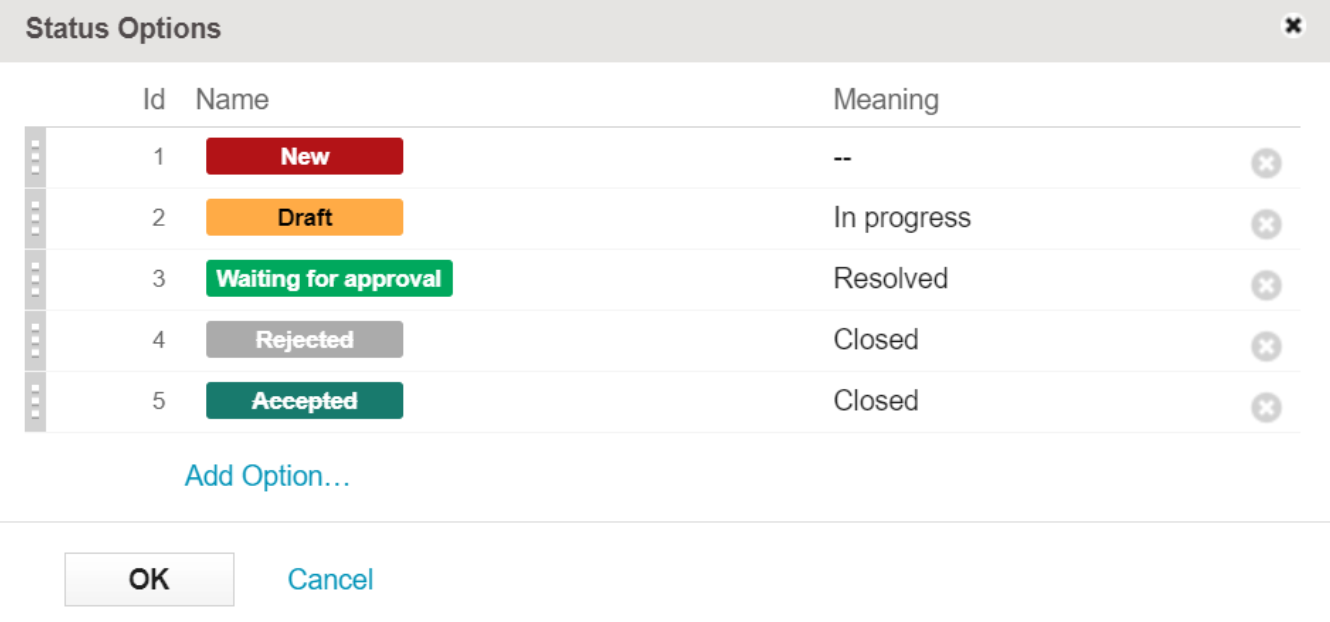Close the Status Options dialog
This screenshot has height=622, width=1330.
pyautogui.click(x=1293, y=27)
